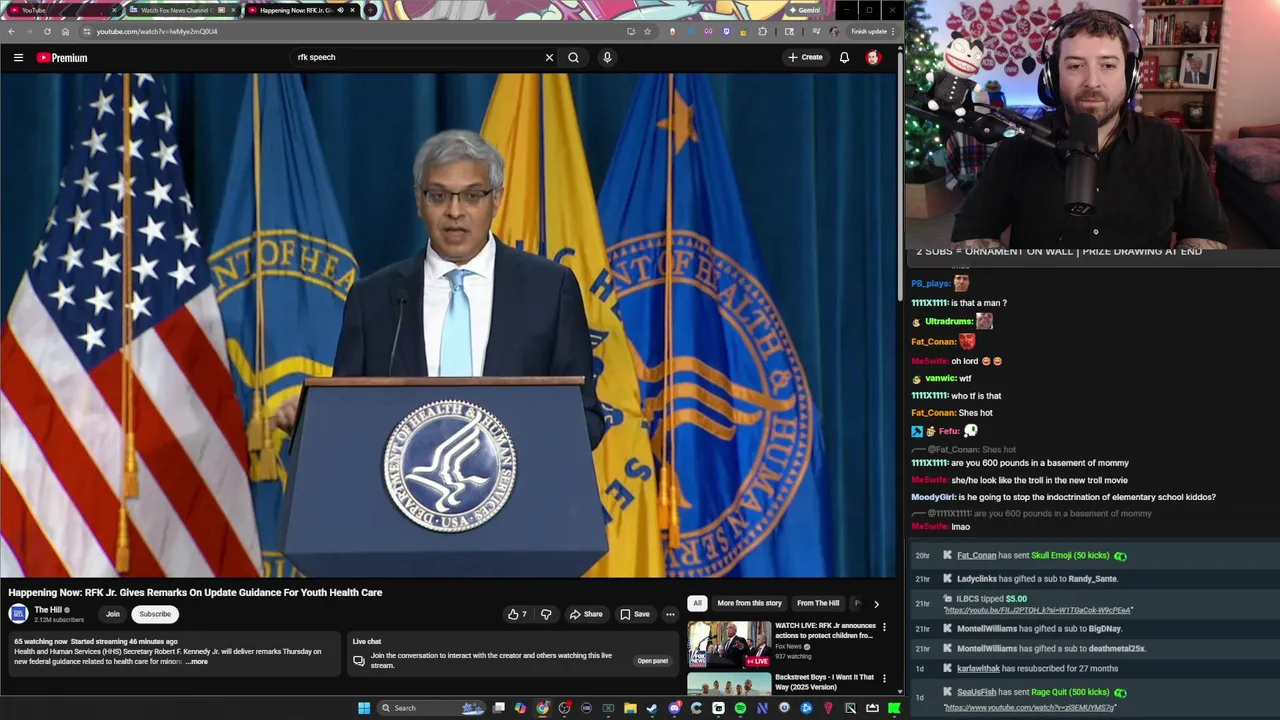Switch to the YouTube browser tab
The height and width of the screenshot is (720, 1280).
60,10
